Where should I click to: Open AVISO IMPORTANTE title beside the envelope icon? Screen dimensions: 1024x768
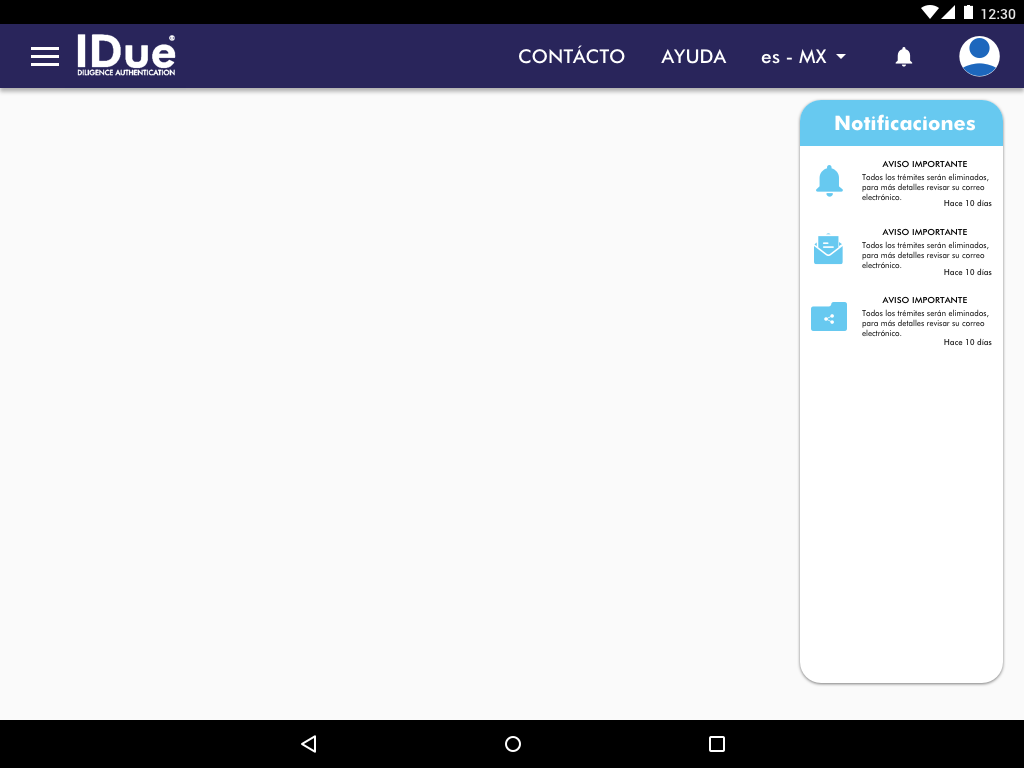pyautogui.click(x=924, y=232)
